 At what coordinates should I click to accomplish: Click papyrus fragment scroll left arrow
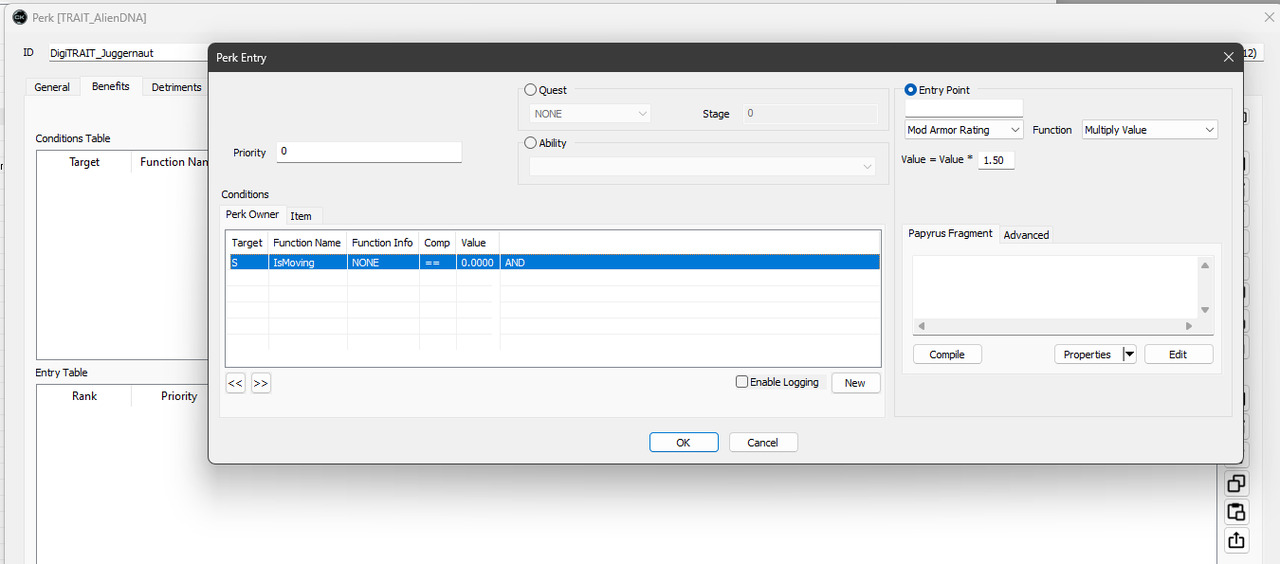(x=921, y=326)
